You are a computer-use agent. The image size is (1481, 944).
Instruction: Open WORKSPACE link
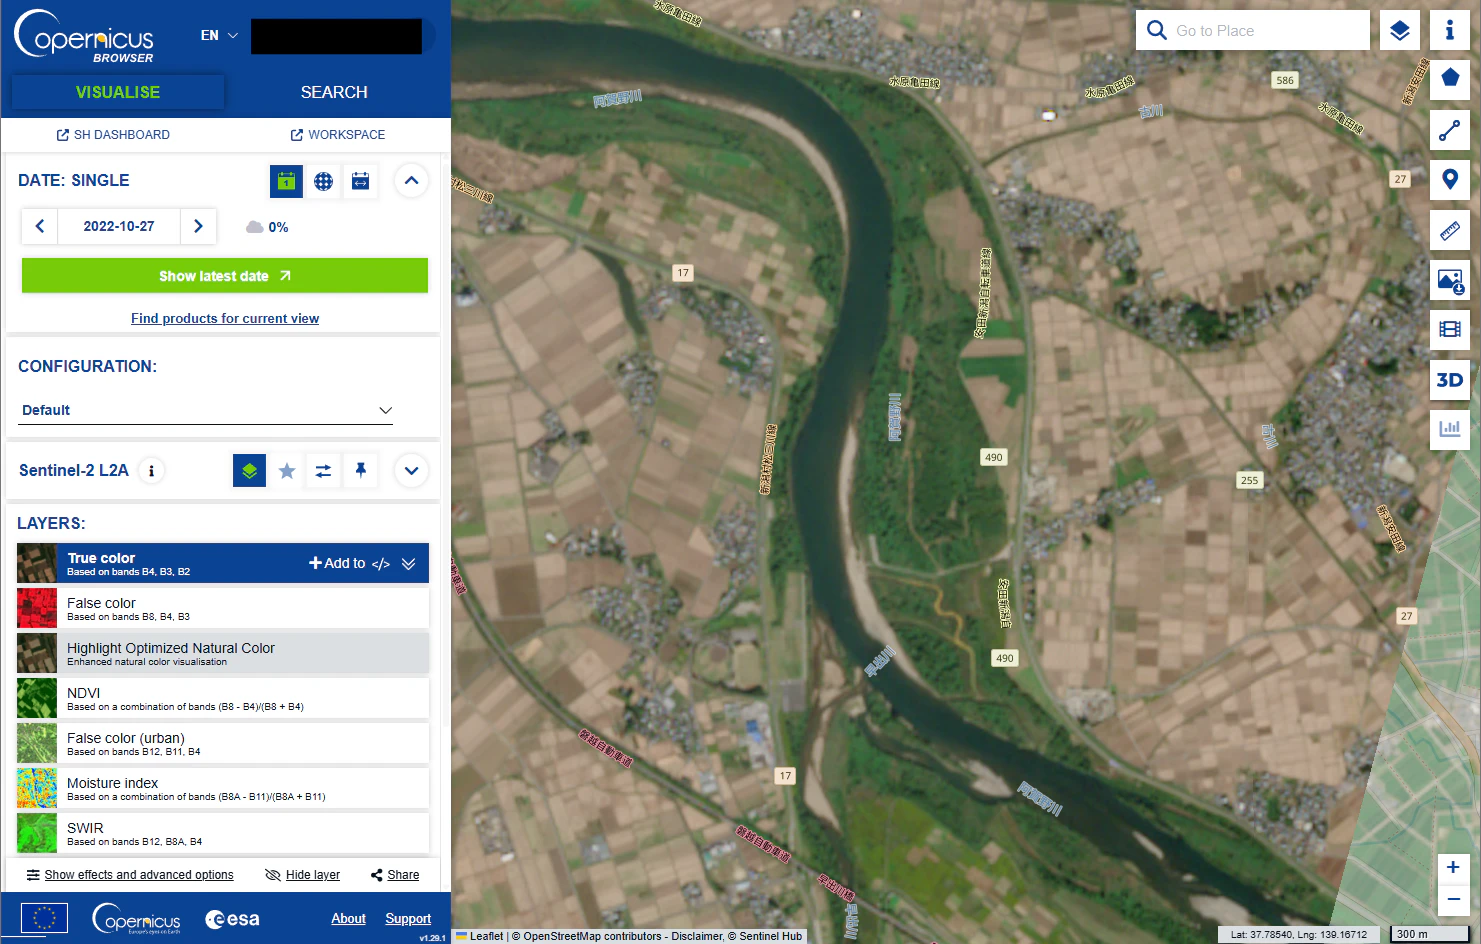pyautogui.click(x=338, y=134)
